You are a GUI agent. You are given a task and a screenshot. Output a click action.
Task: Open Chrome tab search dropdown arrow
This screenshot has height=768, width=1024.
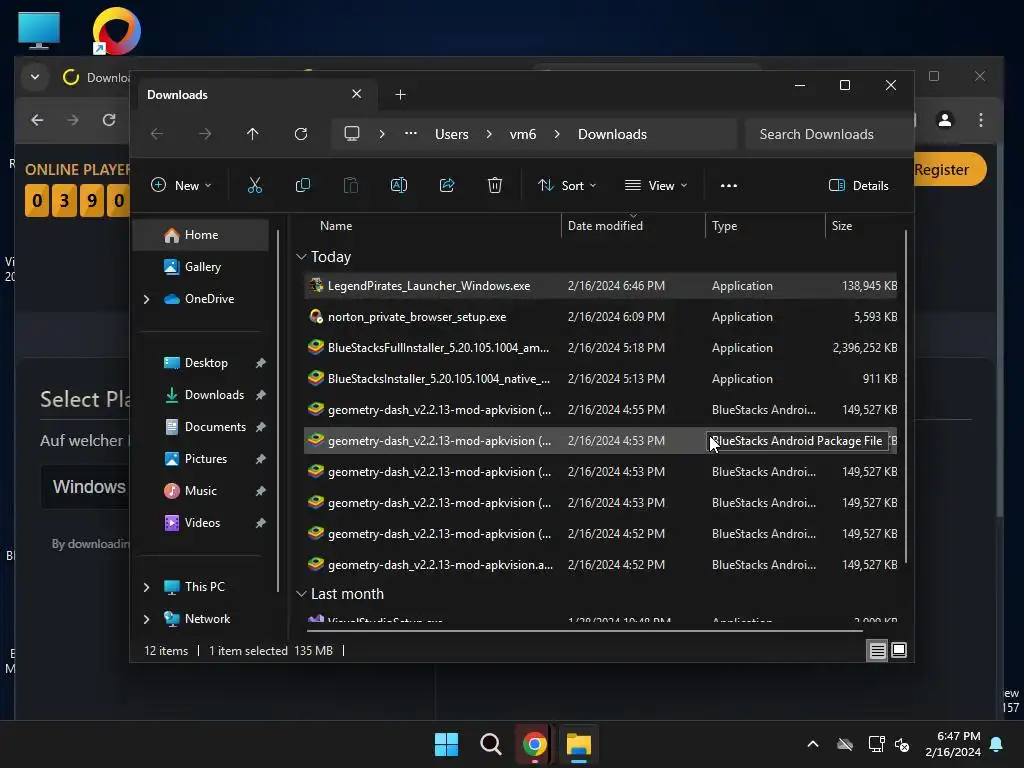coord(35,77)
